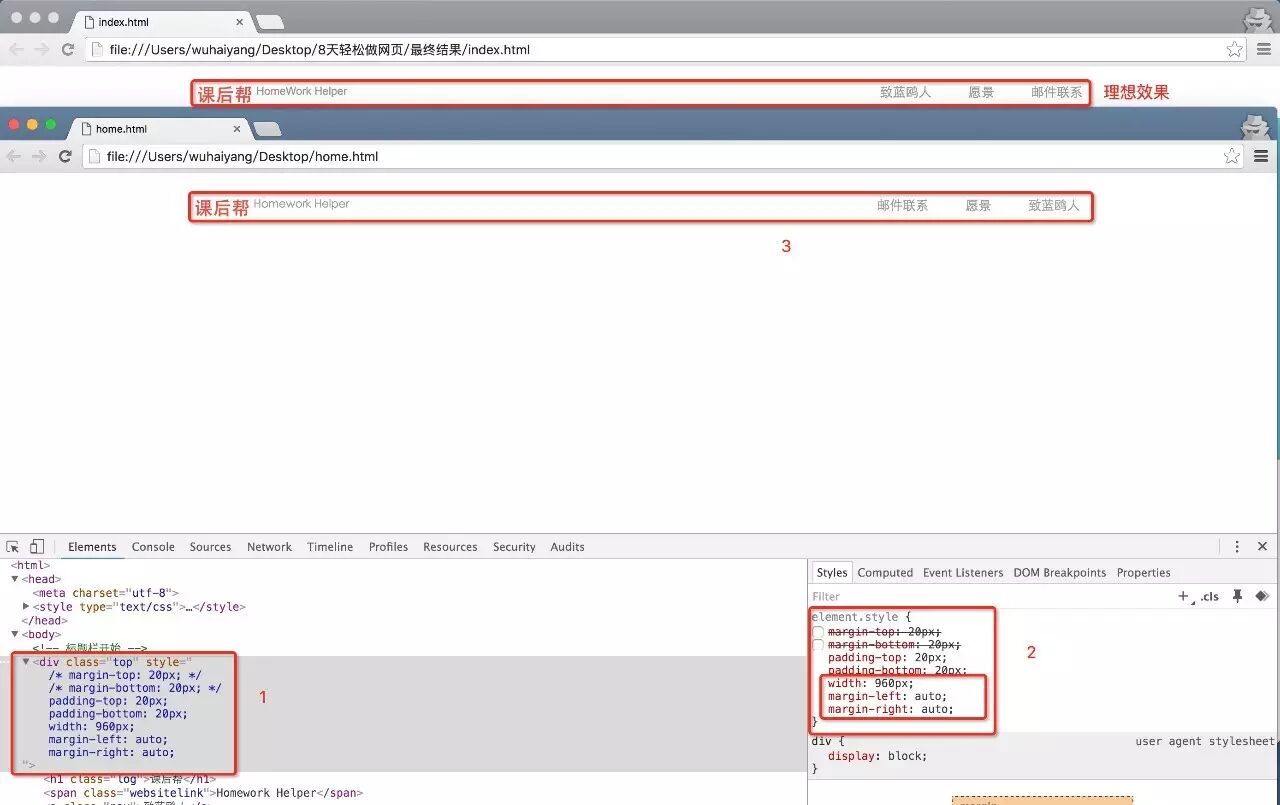This screenshot has height=805, width=1280.
Task: Open a new tab in home.html window
Action: tap(267, 129)
